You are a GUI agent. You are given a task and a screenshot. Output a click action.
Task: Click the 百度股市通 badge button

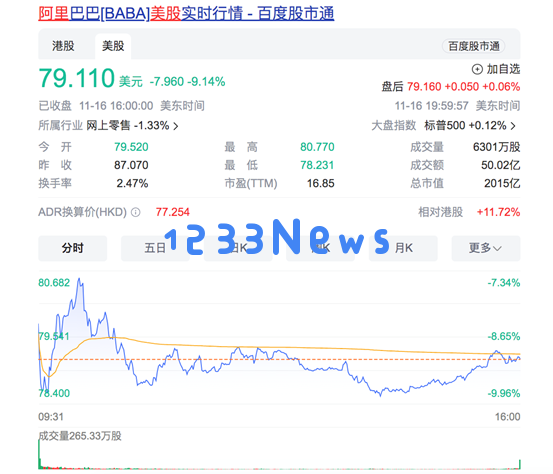(x=473, y=46)
